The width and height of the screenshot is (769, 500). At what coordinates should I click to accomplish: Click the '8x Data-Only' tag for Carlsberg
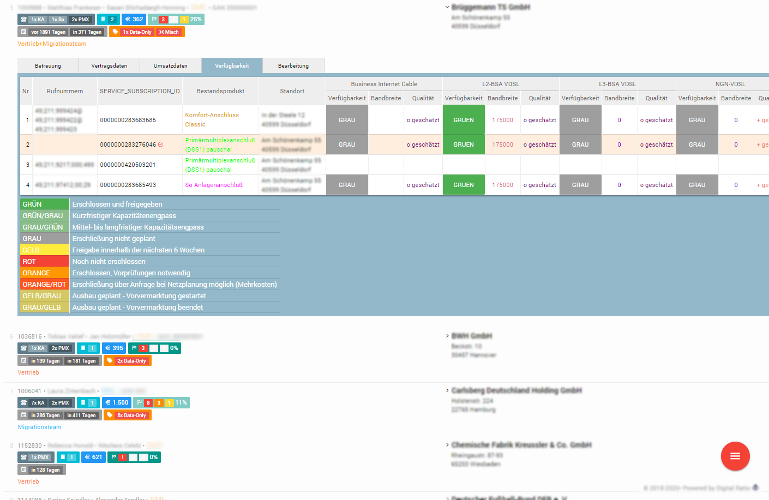click(x=128, y=415)
